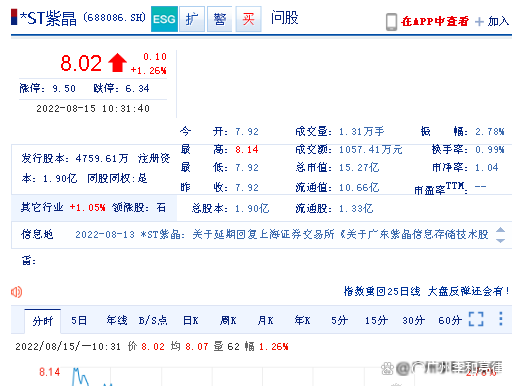Open the 2022-08-13 *ST紫晶 announcement link

[x=282, y=235]
